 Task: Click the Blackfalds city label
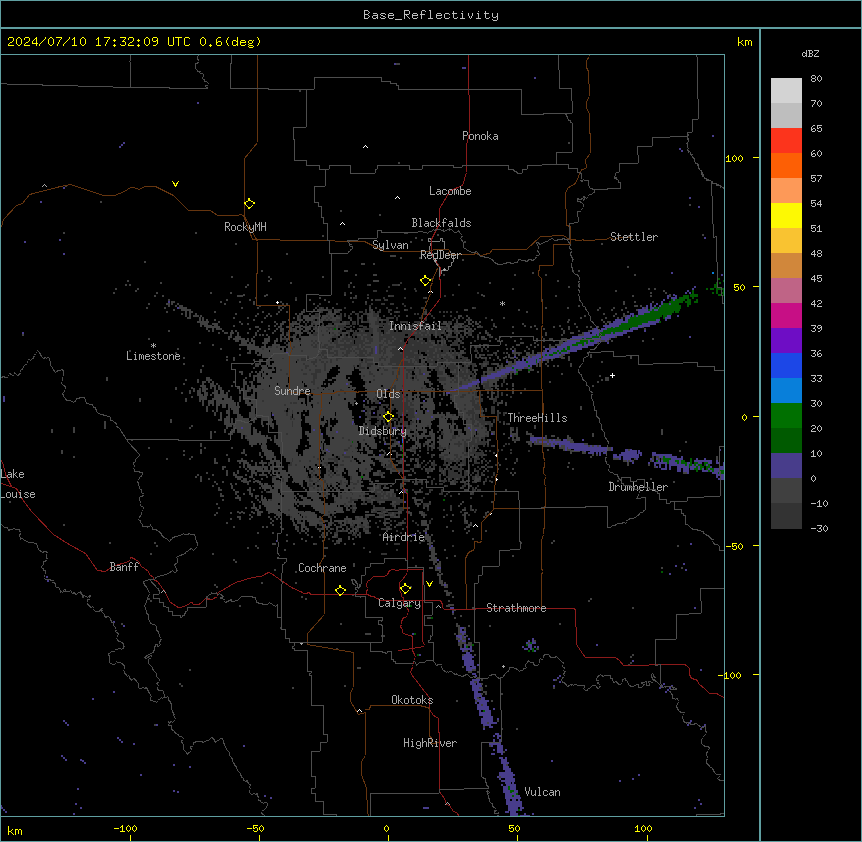tap(441, 223)
